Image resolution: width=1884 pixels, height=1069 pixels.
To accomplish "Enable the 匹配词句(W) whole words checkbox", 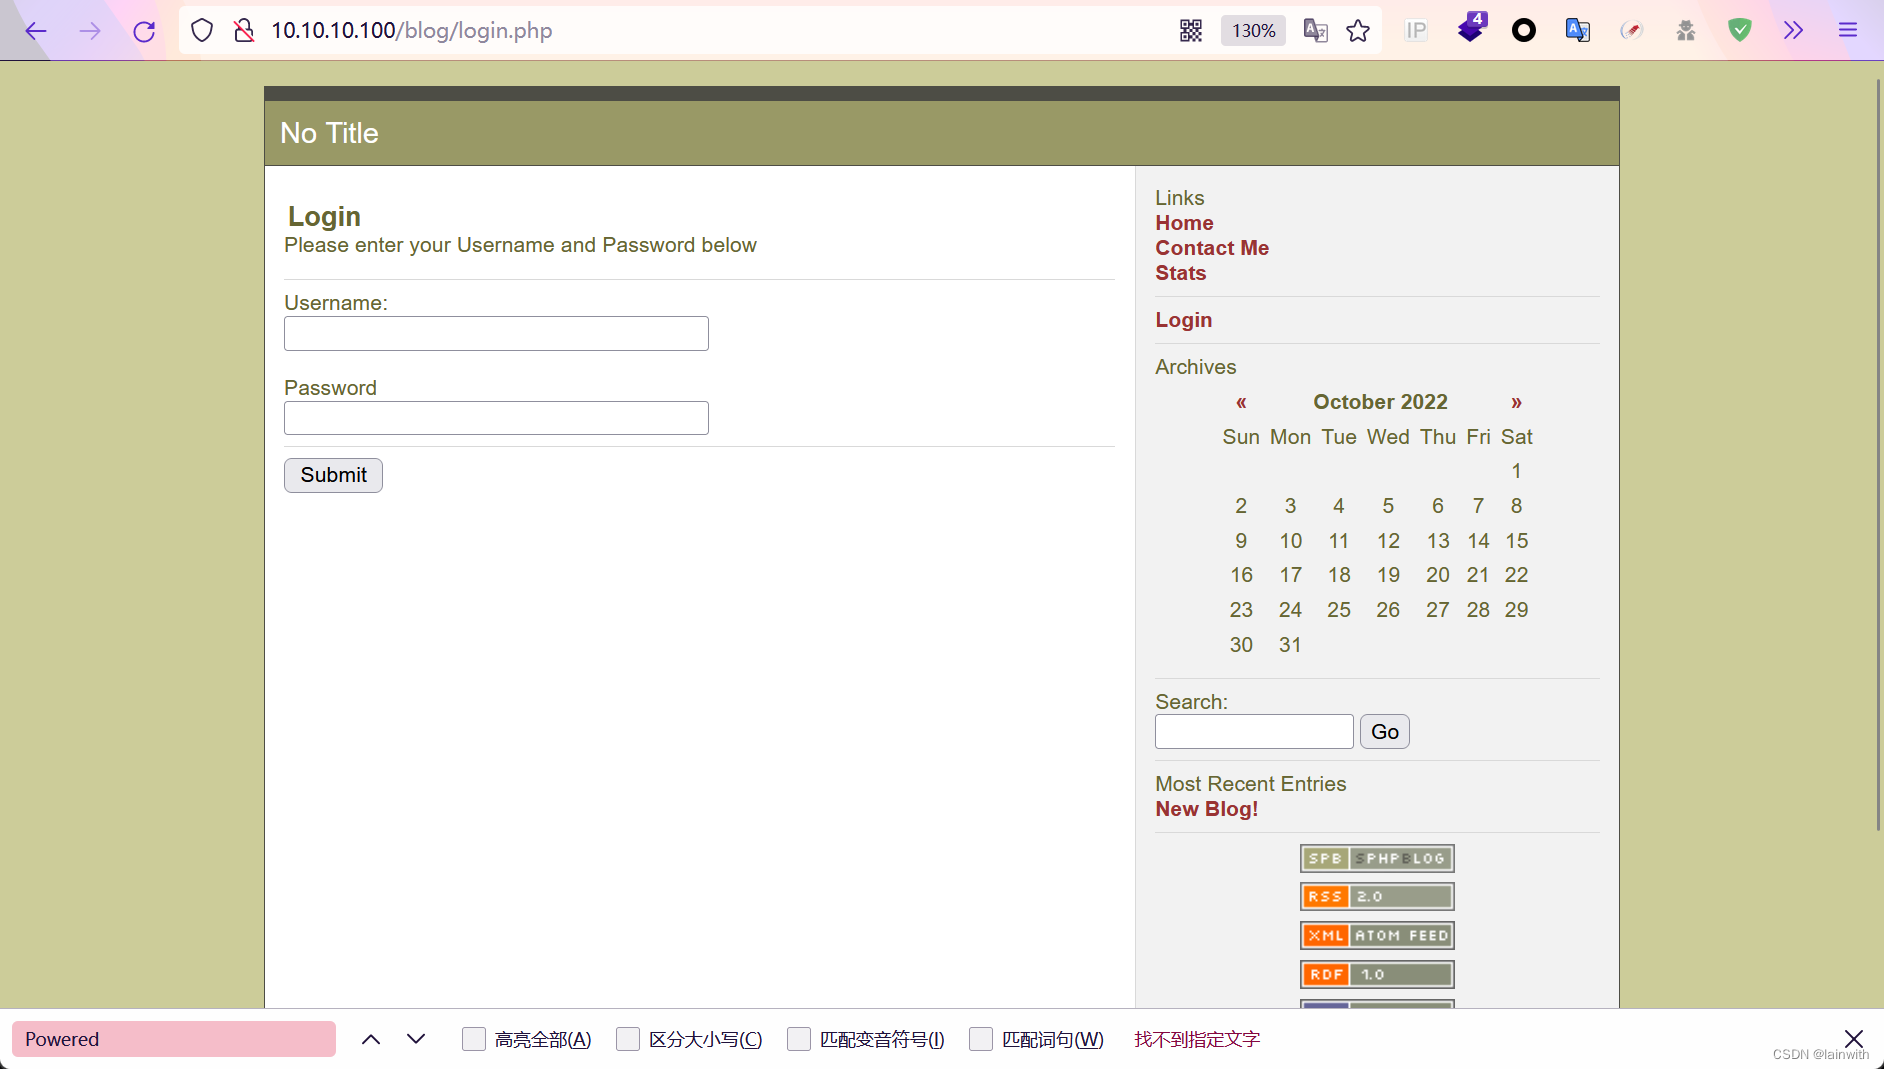I will 981,1039.
